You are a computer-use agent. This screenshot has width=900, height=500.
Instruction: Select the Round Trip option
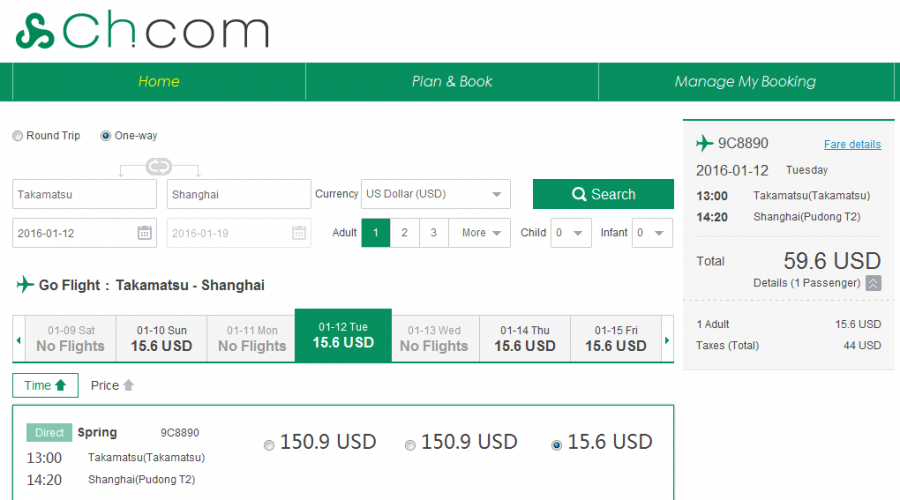pos(18,136)
